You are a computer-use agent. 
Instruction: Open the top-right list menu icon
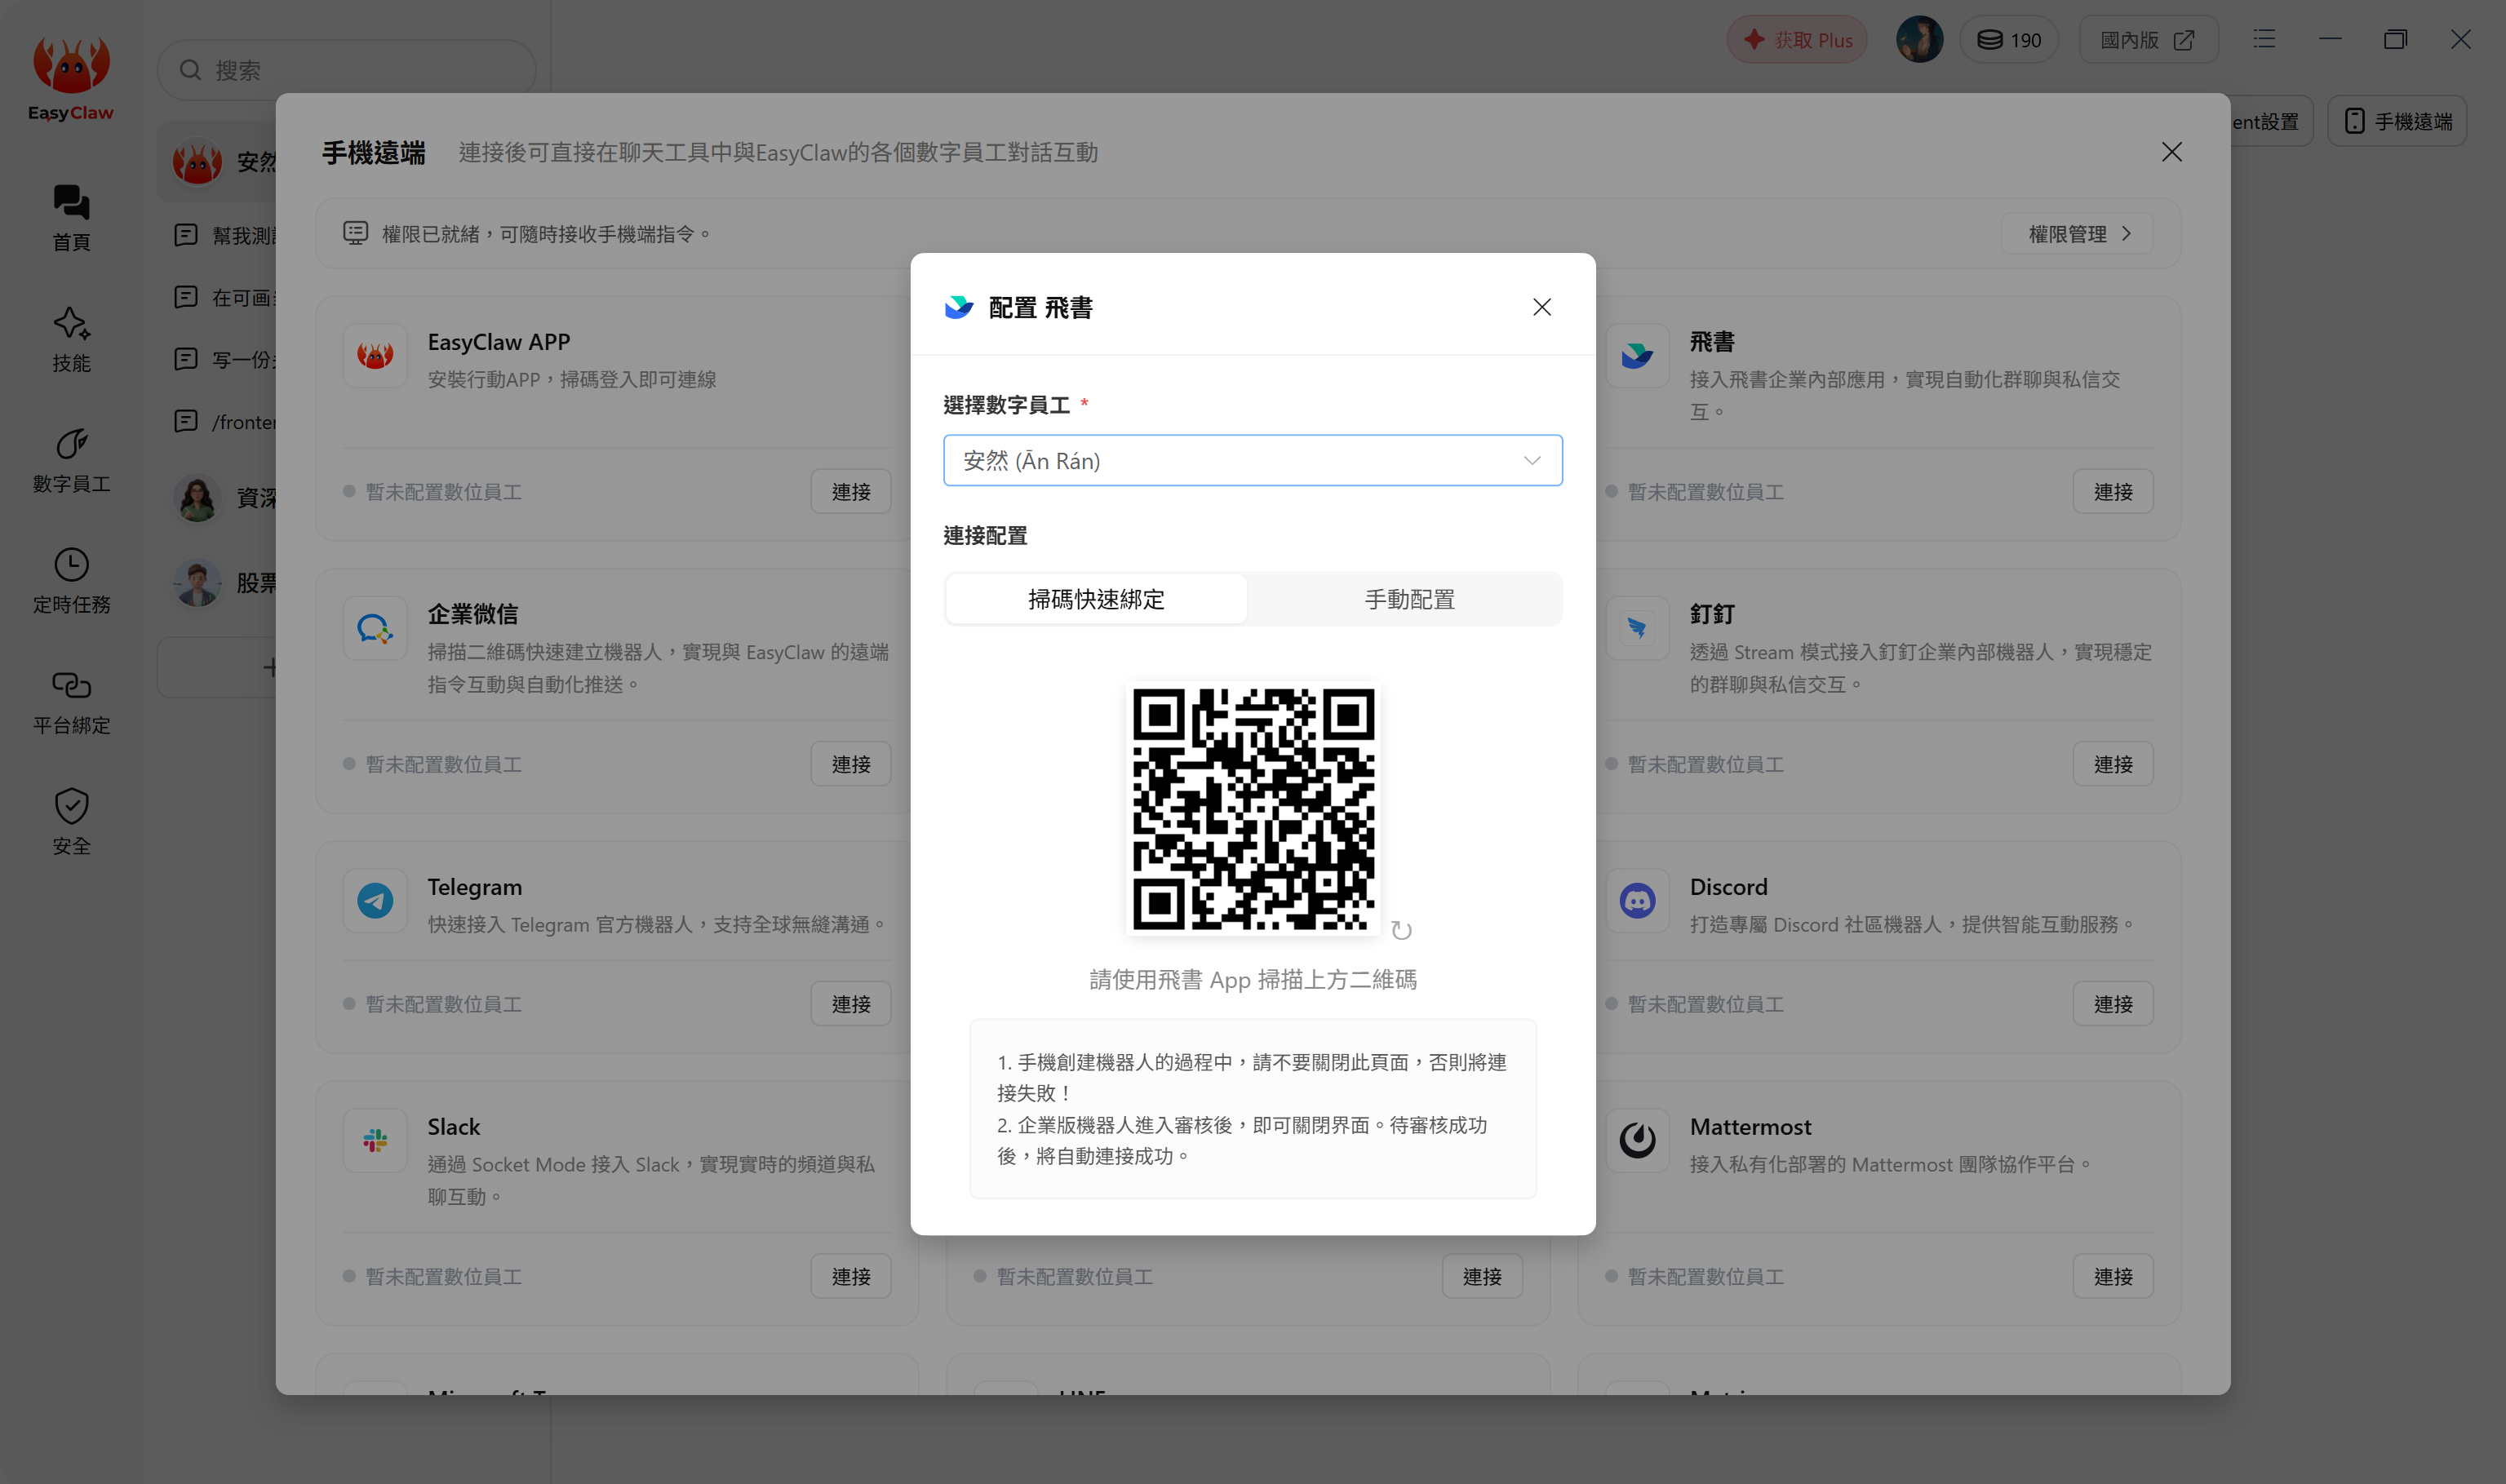click(x=2264, y=39)
